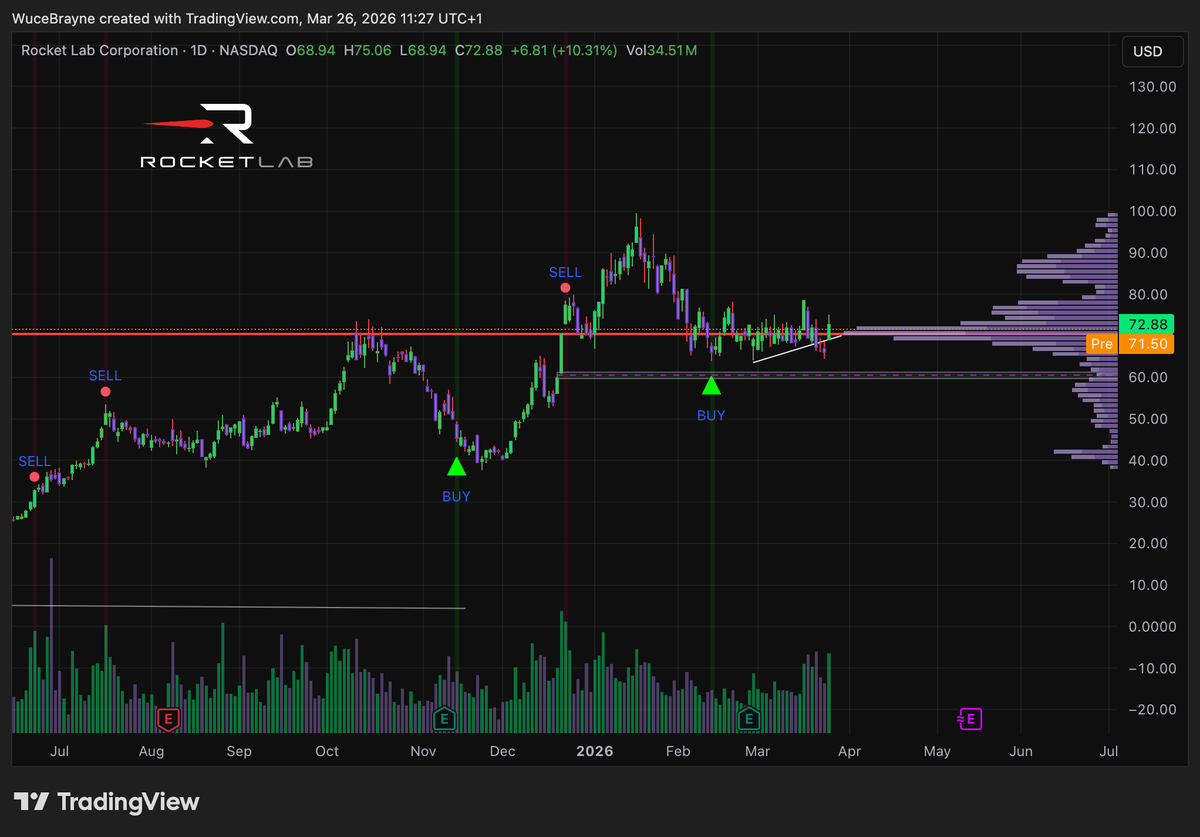This screenshot has height=837, width=1200.
Task: Click the TradingView logo at bottom left
Action: tap(106, 802)
